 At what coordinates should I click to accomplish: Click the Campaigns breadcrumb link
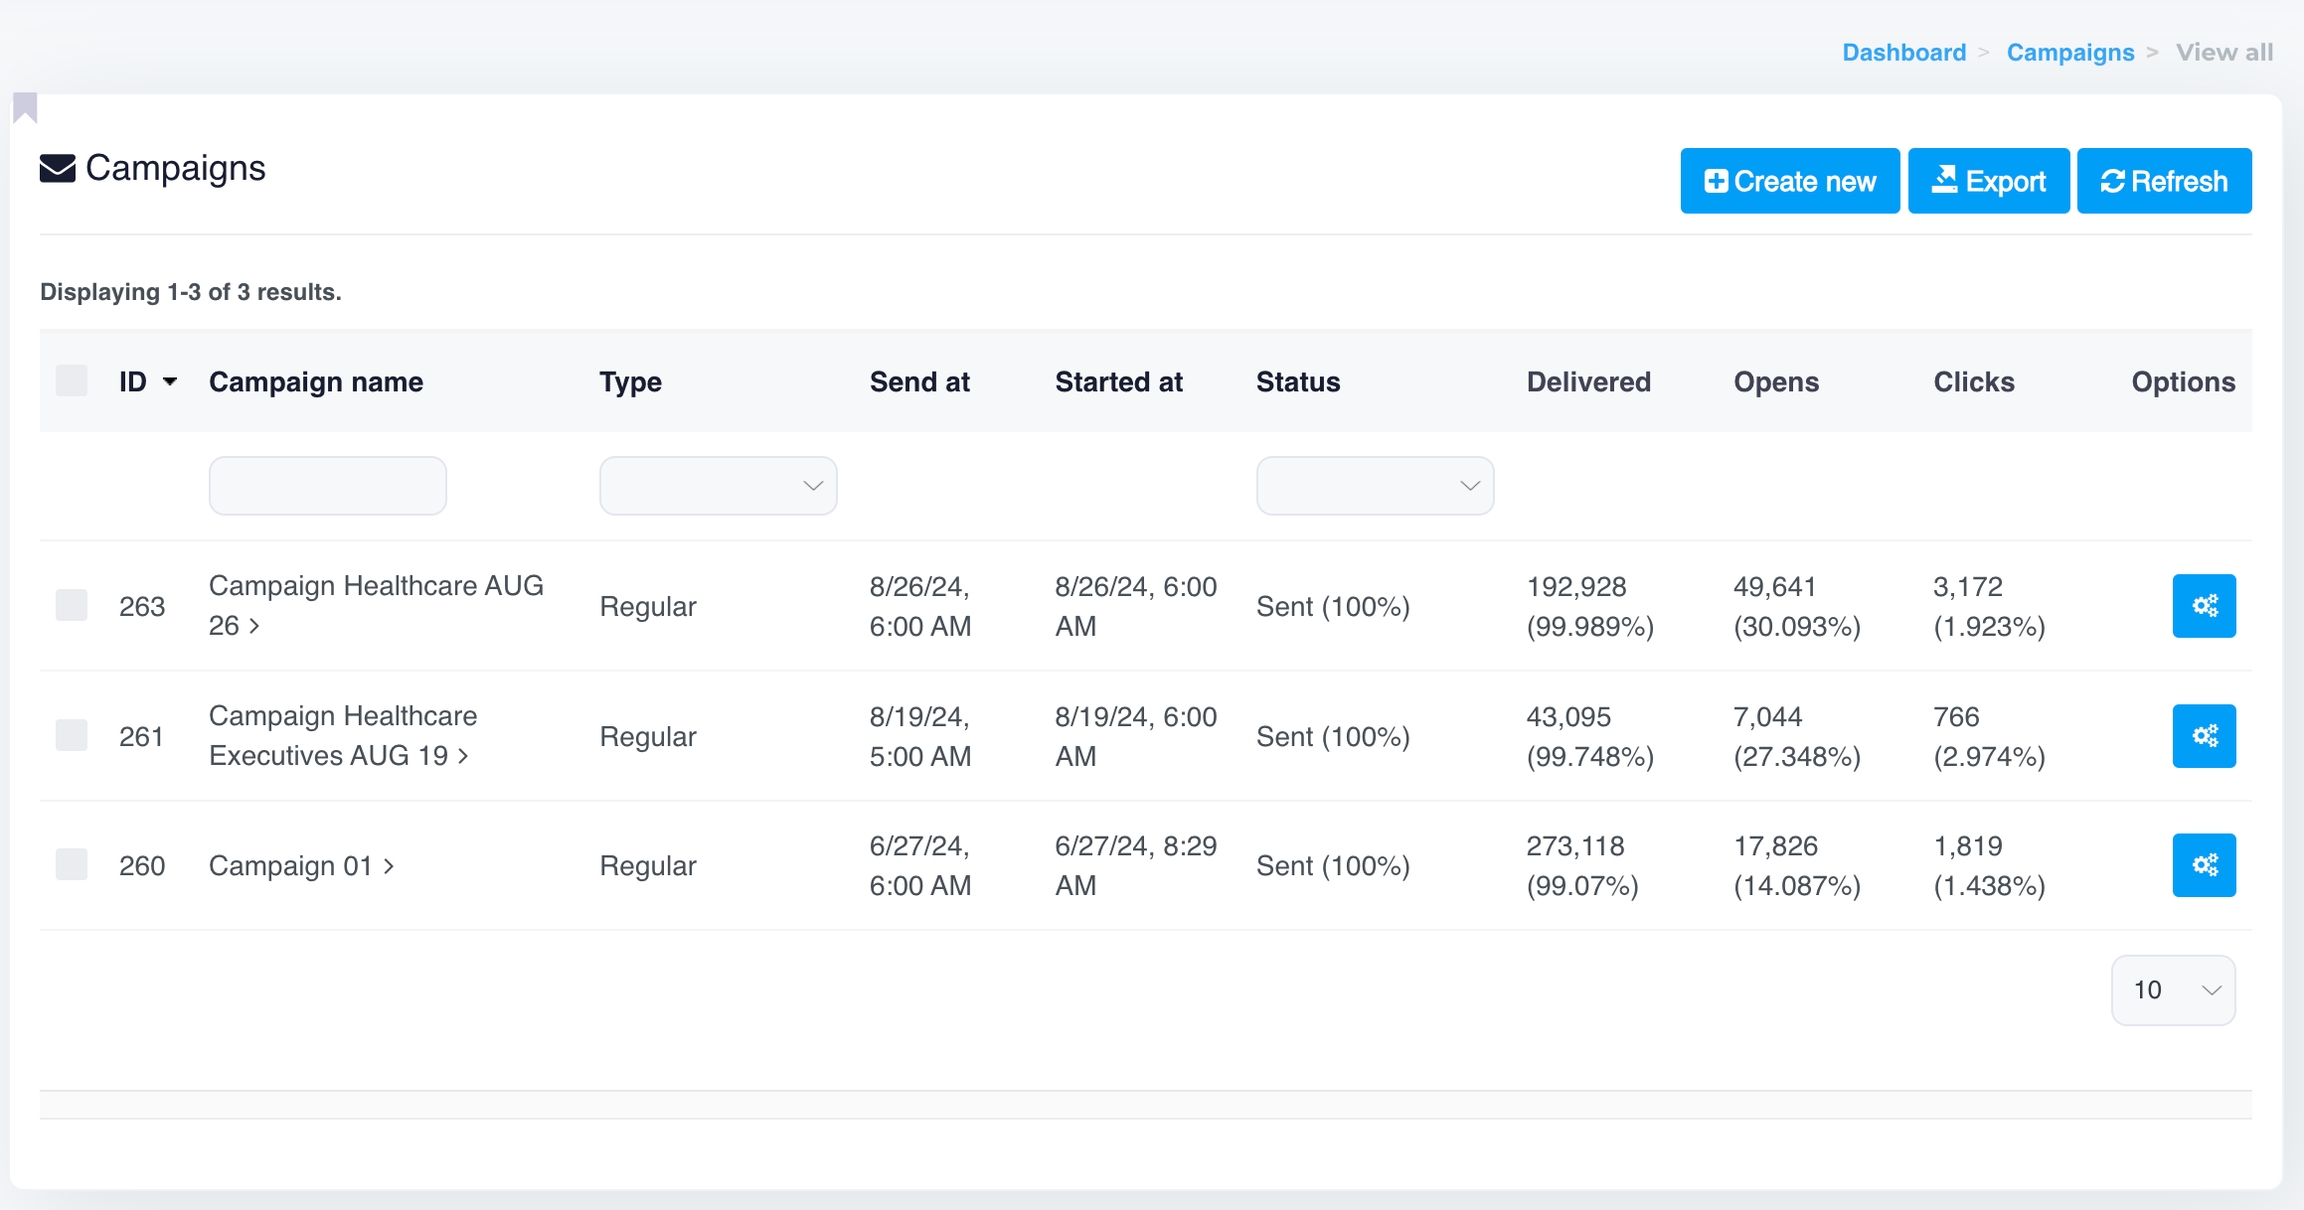[x=2069, y=52]
